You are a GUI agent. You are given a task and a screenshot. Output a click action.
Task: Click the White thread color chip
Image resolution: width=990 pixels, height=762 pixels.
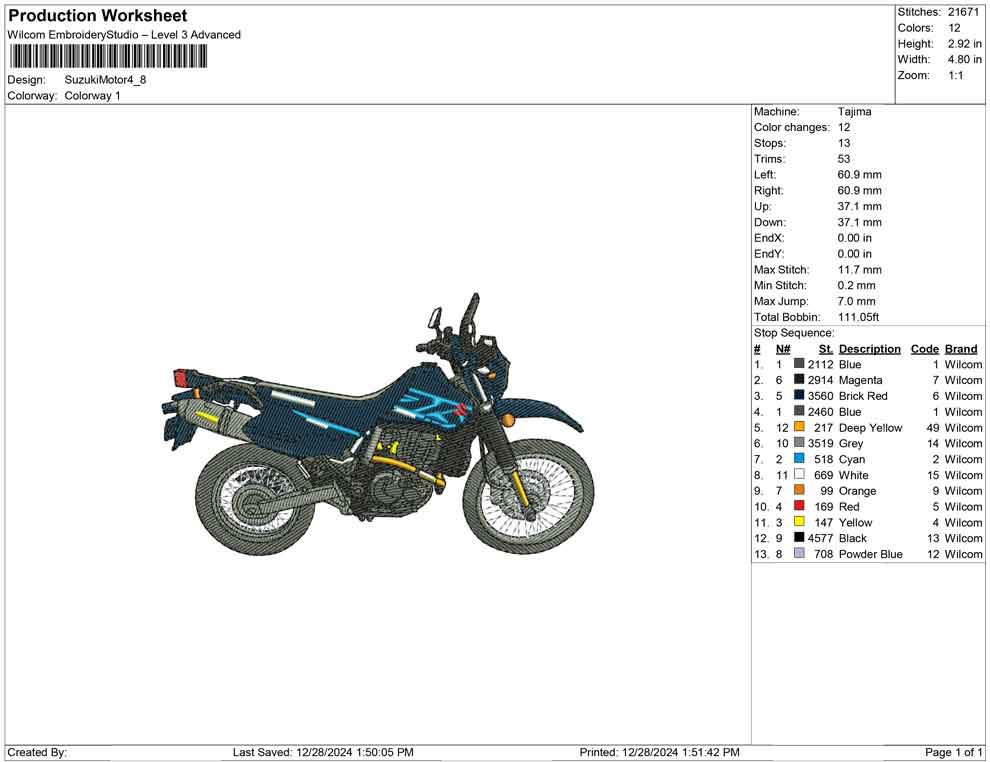(800, 475)
